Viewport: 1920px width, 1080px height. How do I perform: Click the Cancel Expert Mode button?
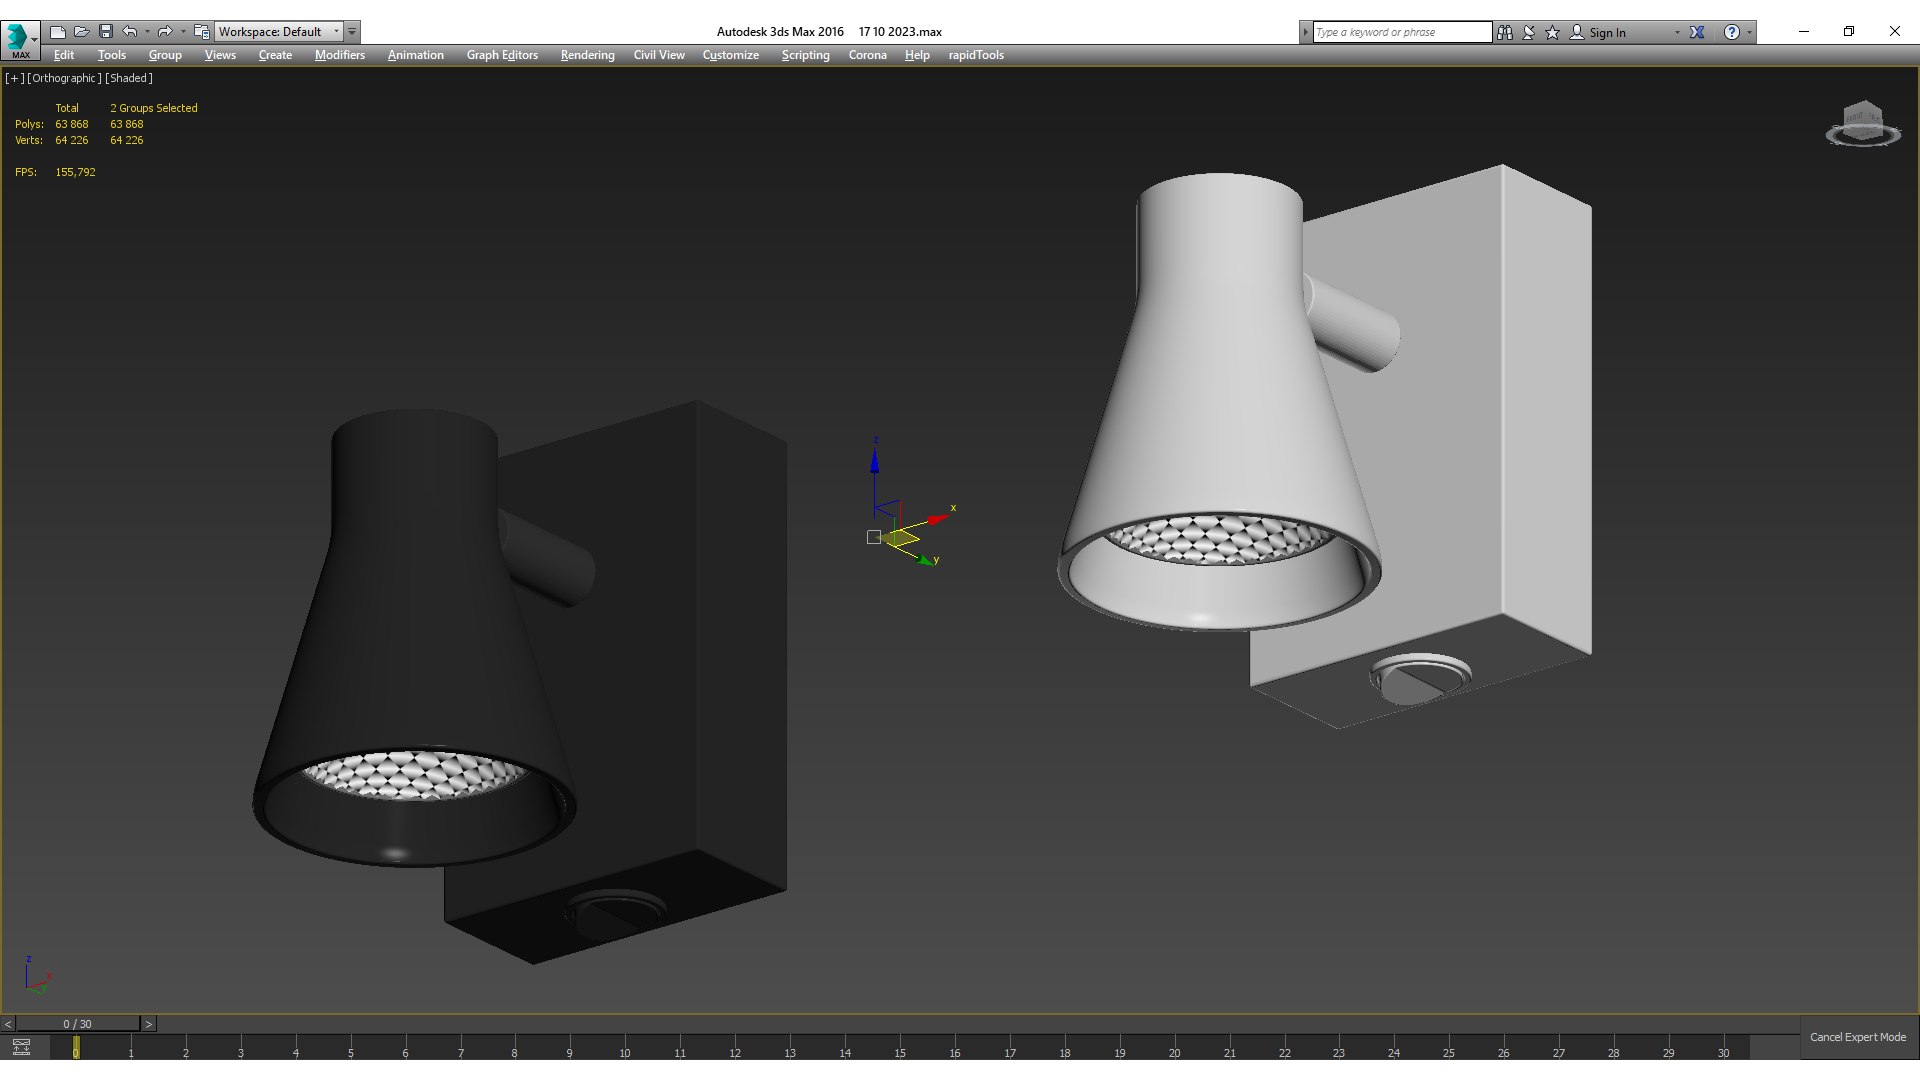pos(1857,1037)
